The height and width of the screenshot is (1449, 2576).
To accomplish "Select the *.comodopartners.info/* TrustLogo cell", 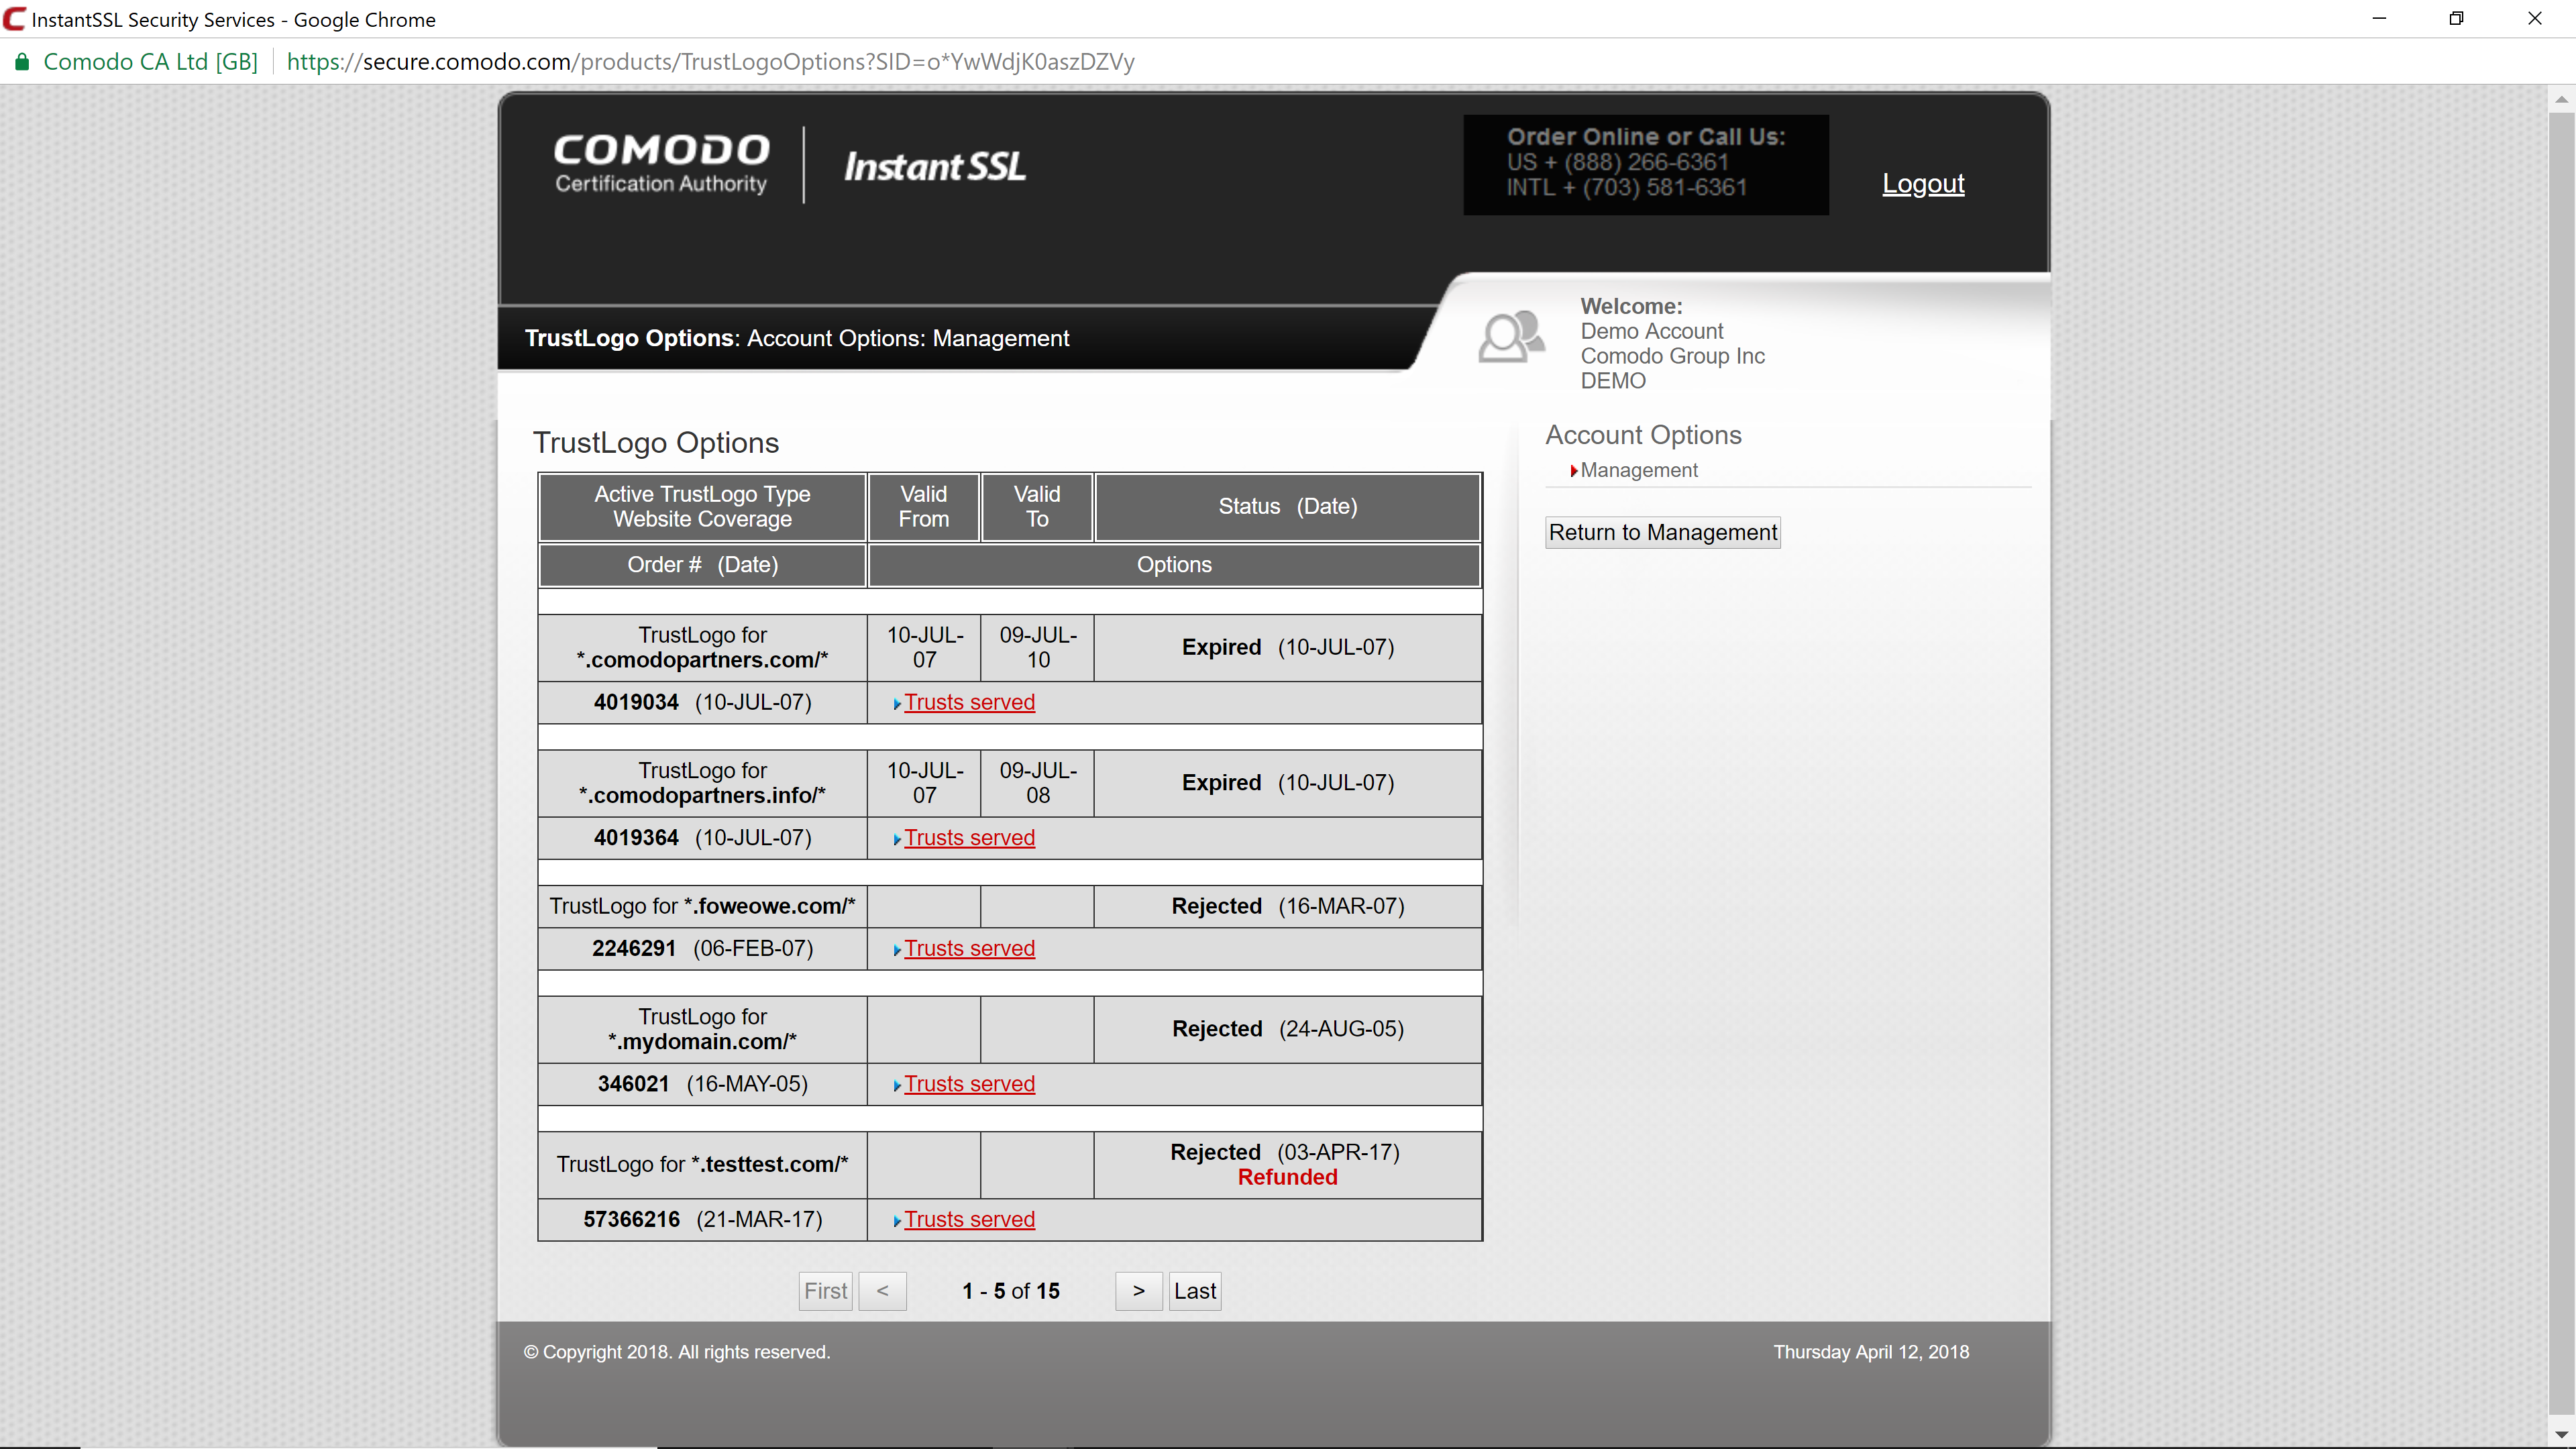I will click(x=702, y=783).
